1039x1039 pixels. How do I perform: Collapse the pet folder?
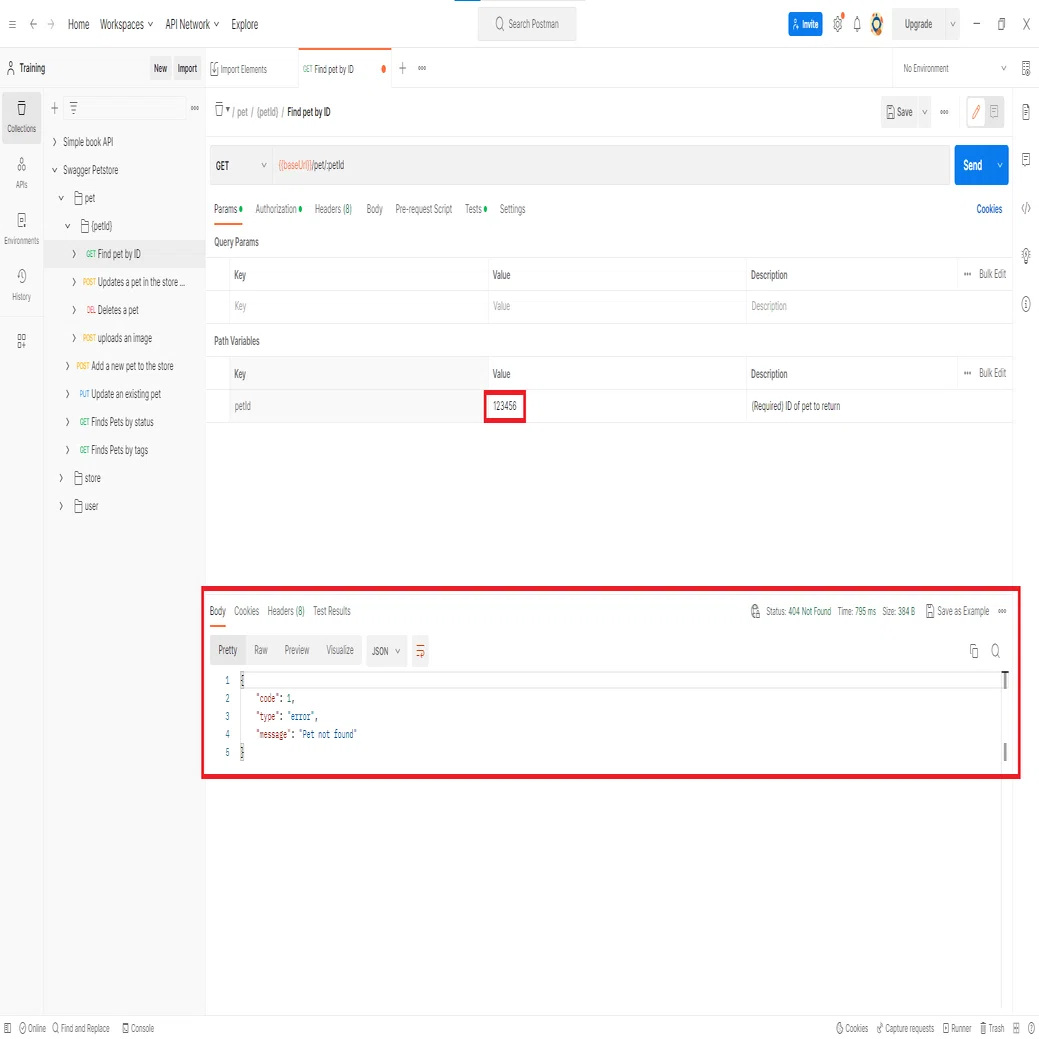click(x=61, y=198)
